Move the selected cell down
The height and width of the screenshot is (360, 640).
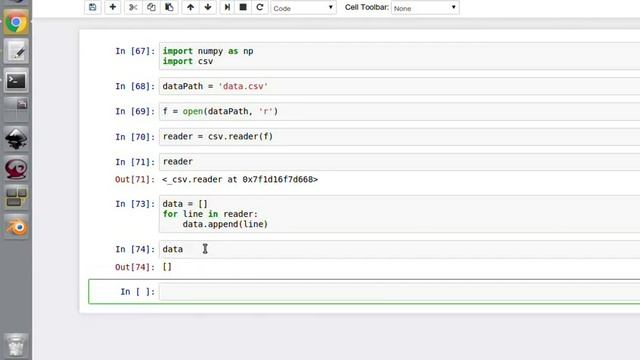tap(208, 7)
